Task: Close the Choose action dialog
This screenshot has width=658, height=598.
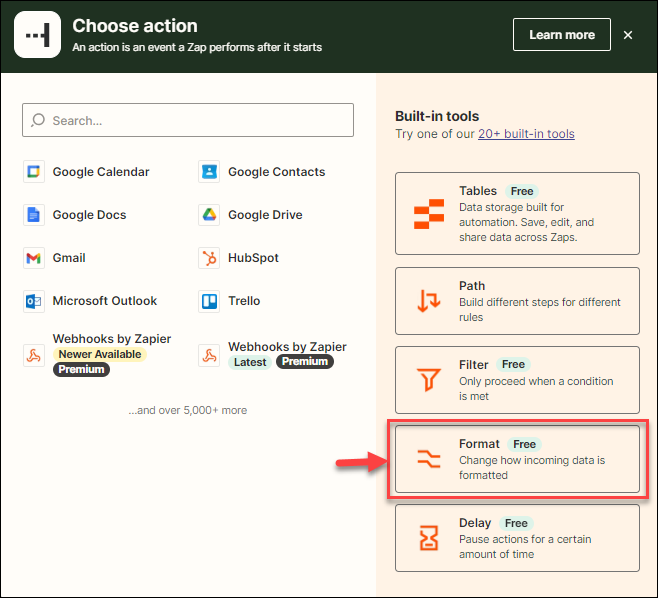Action: click(x=628, y=35)
